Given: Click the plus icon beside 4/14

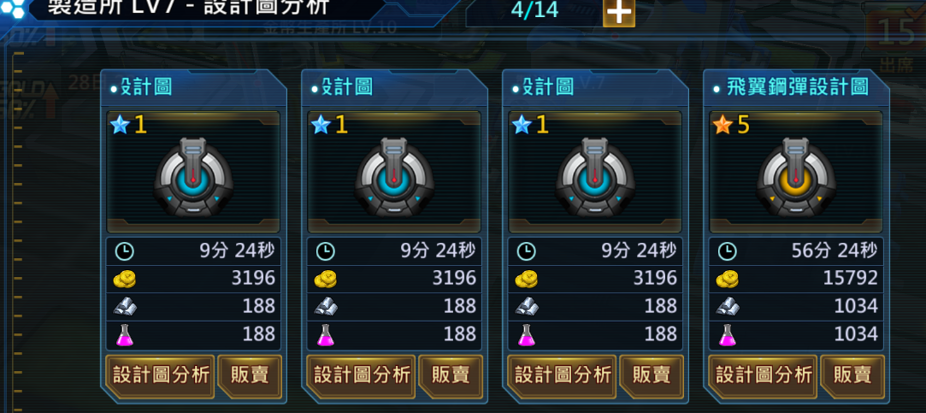Looking at the screenshot, I should pos(618,12).
